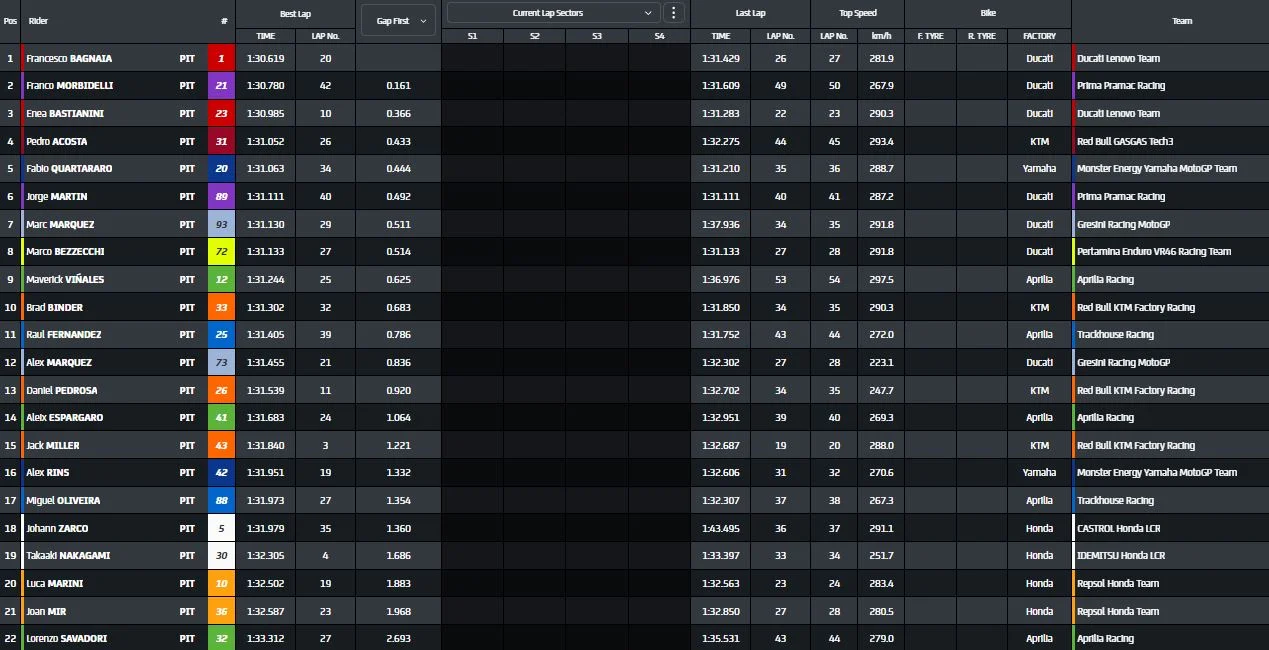1269x650 pixels.
Task: Click Zarco's white number 5 badge
Action: point(221,529)
